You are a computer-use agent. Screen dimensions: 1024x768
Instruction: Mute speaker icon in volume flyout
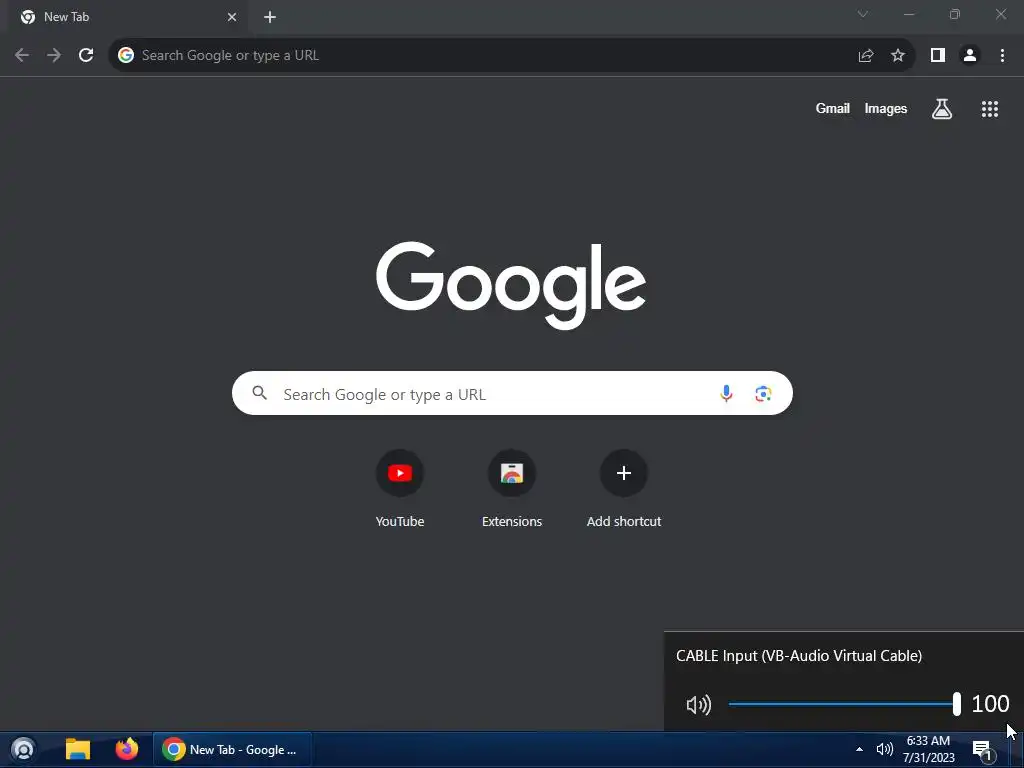tap(698, 705)
